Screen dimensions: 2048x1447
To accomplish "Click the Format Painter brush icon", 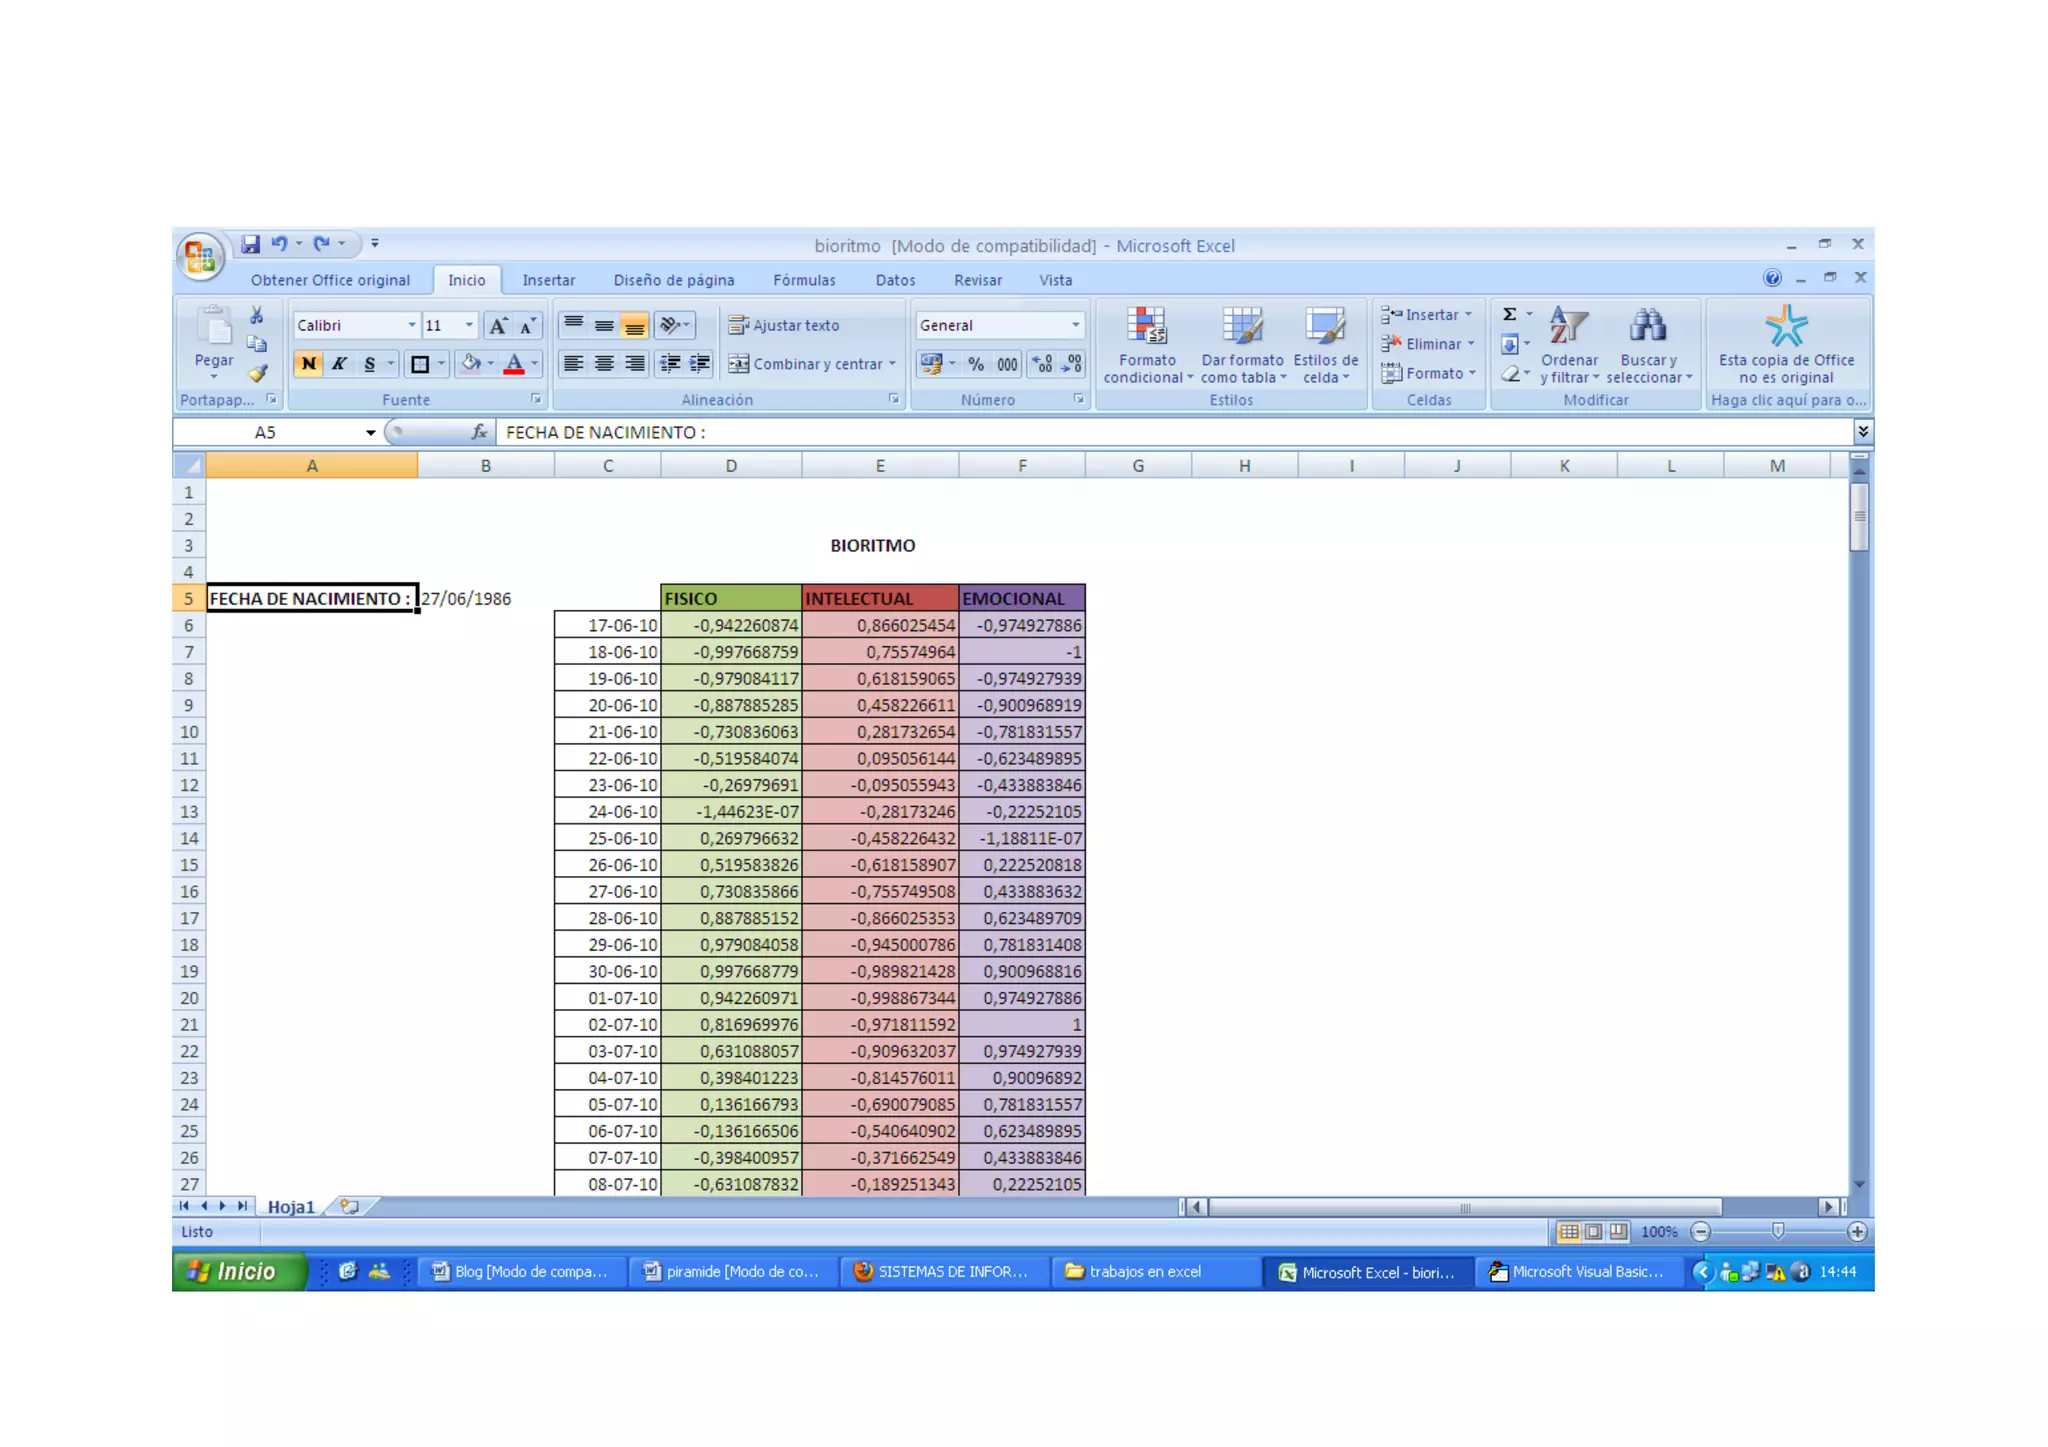I will (x=258, y=373).
